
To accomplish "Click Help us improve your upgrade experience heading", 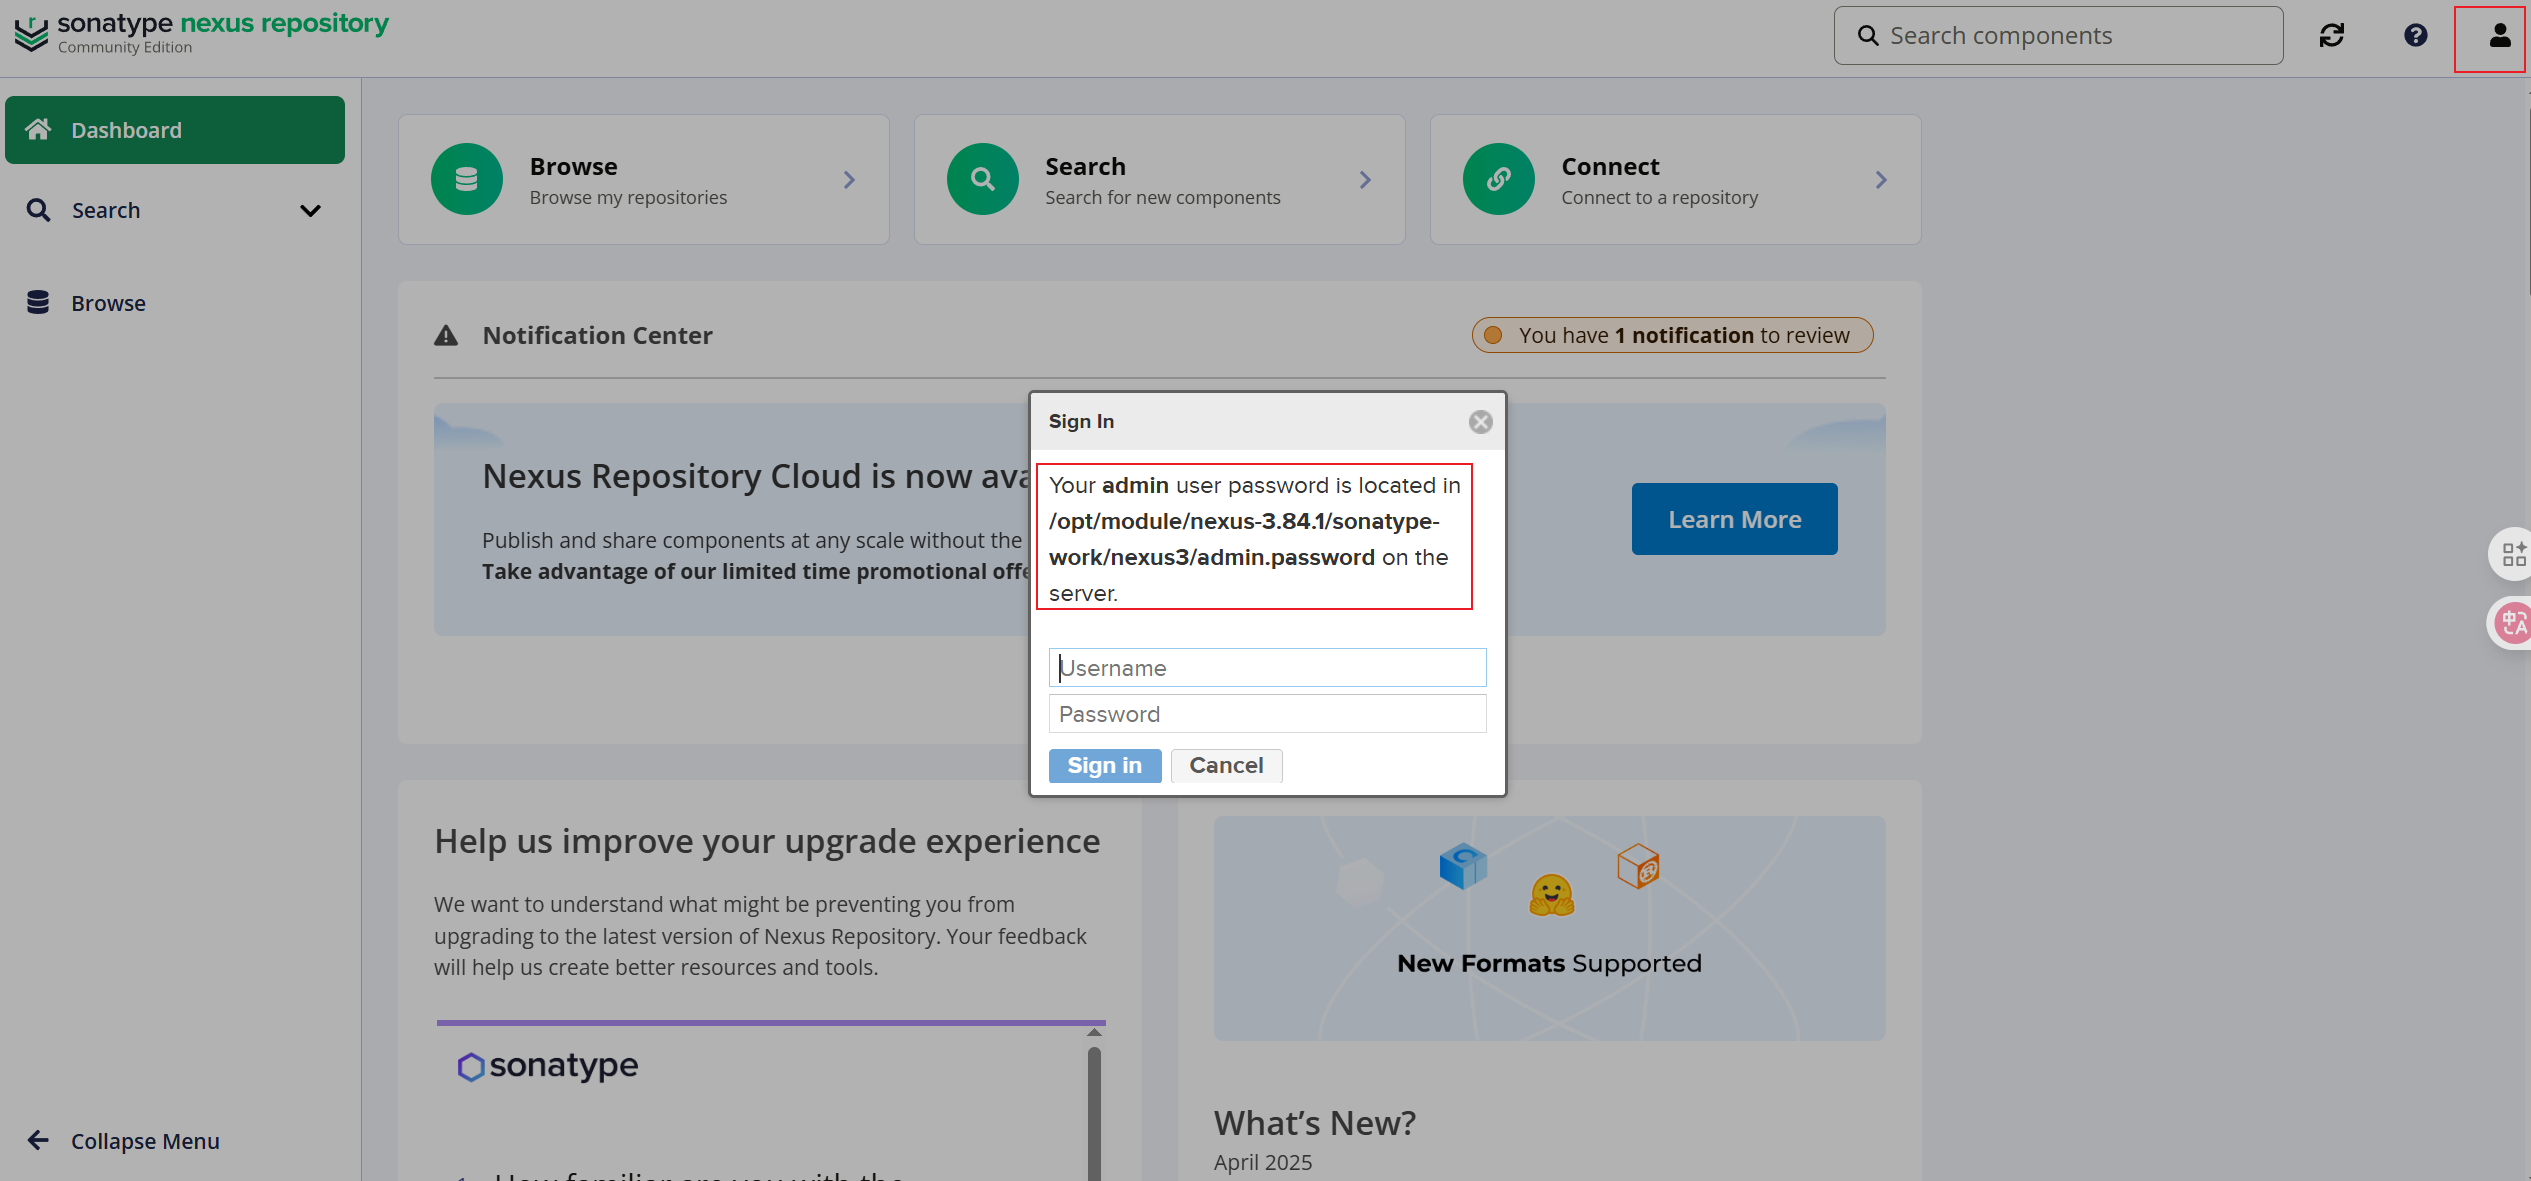I will coord(767,842).
